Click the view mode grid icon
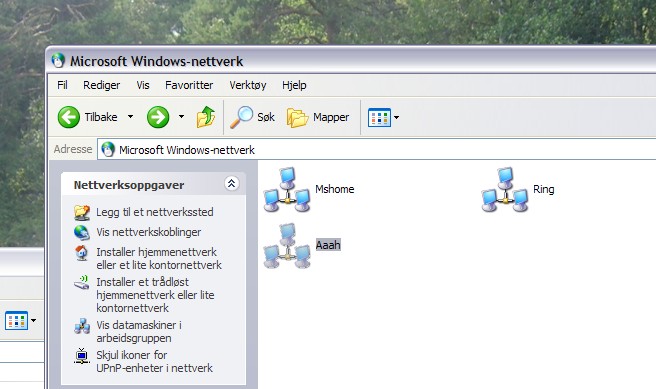The width and height of the screenshot is (656, 389). point(379,118)
